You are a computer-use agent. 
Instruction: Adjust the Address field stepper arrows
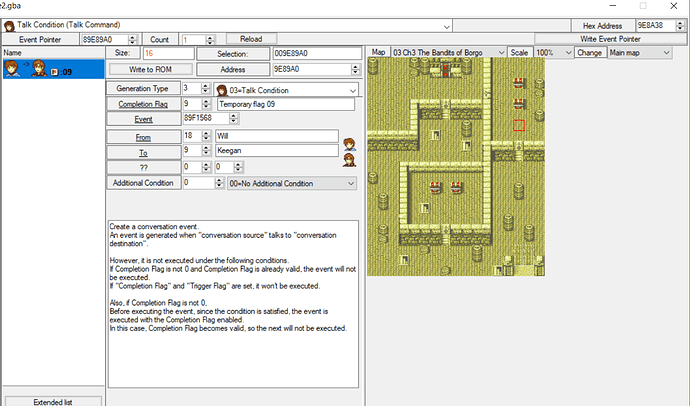[x=356, y=69]
